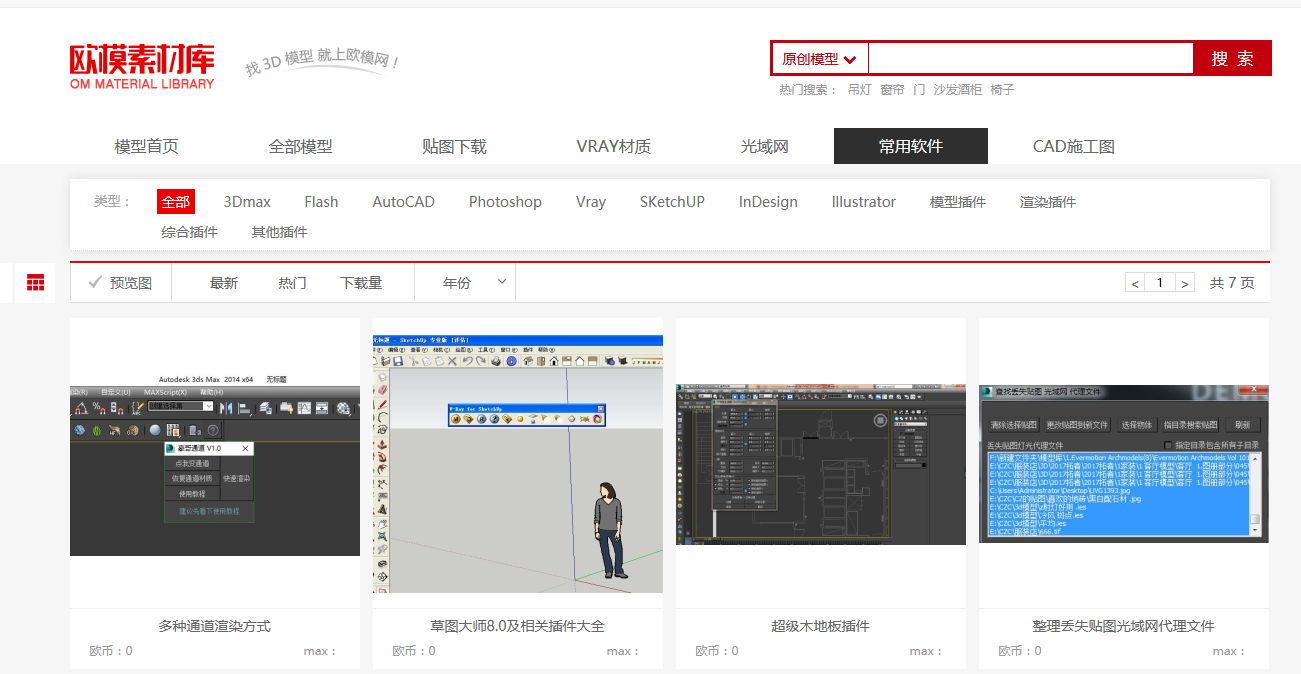
Task: Open the 贴图下载 tab
Action: [x=454, y=146]
